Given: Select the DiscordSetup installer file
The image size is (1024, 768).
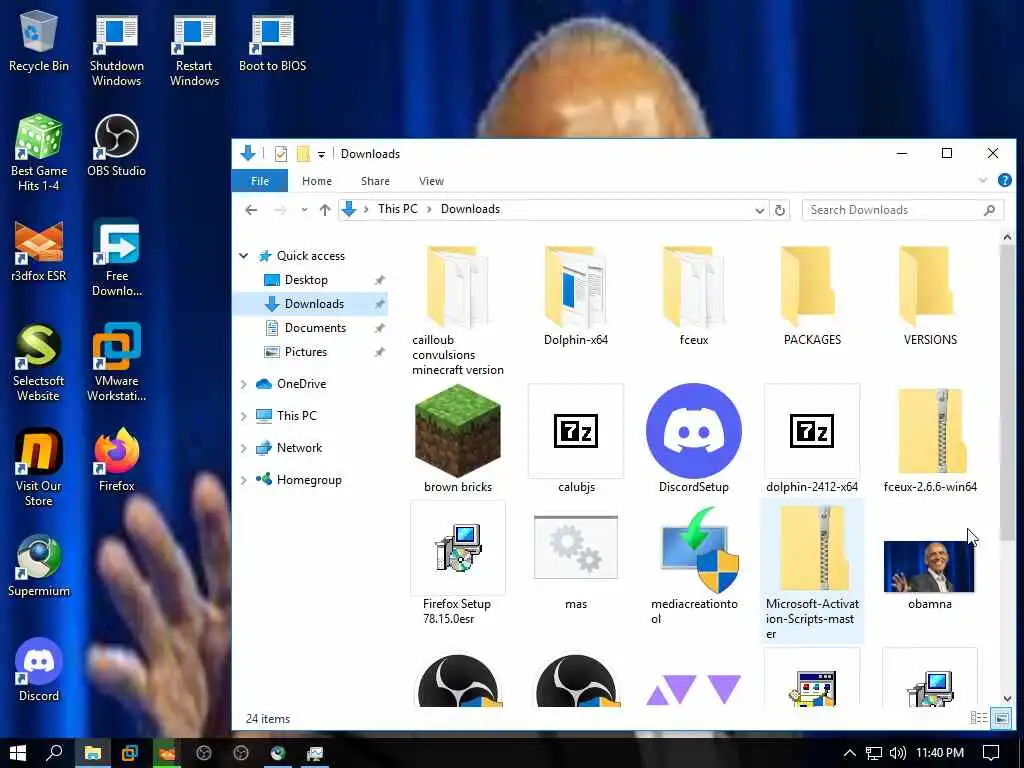Looking at the screenshot, I should pyautogui.click(x=694, y=439).
